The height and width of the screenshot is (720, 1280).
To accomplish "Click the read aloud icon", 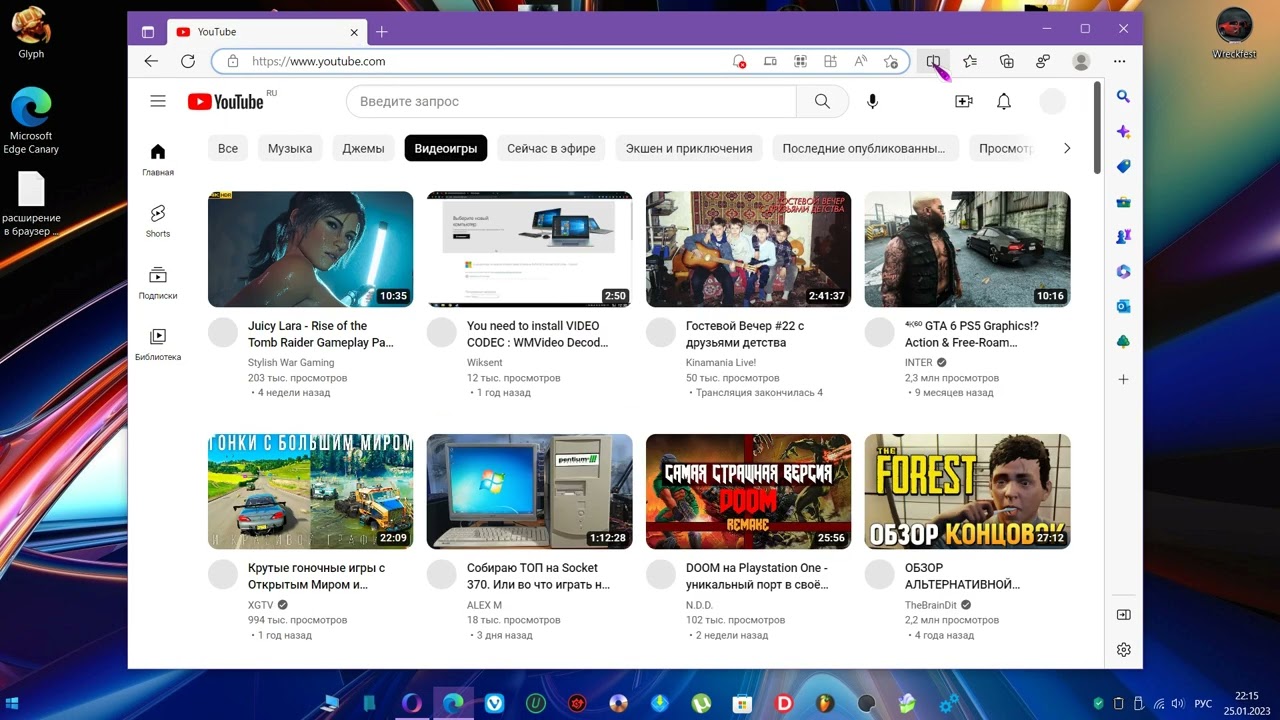I will (860, 61).
